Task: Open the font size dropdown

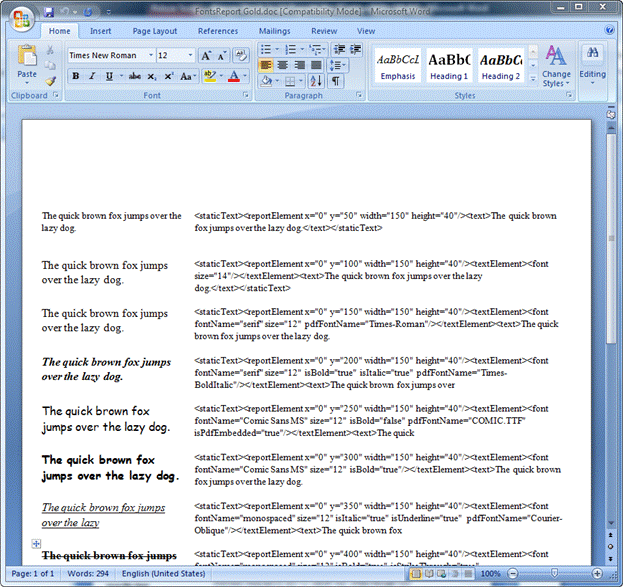Action: [x=190, y=55]
